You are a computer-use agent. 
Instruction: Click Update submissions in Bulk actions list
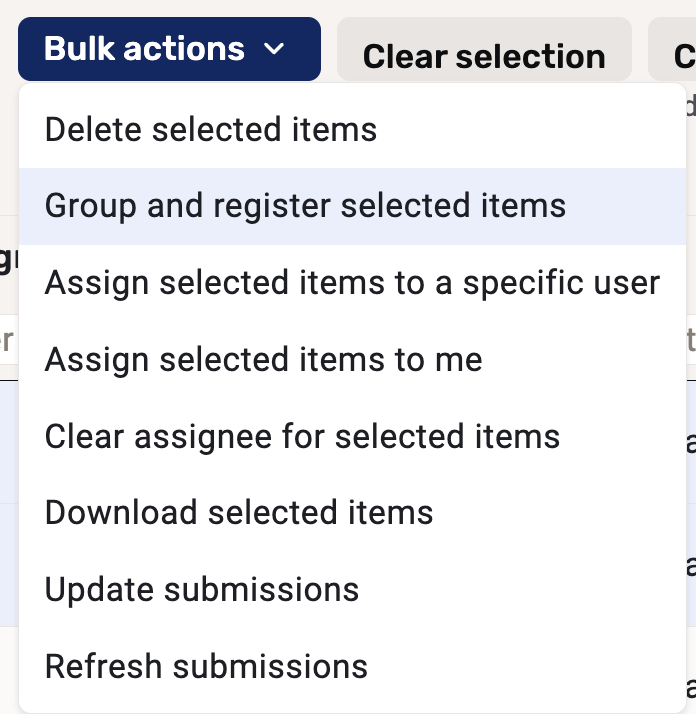point(202,589)
